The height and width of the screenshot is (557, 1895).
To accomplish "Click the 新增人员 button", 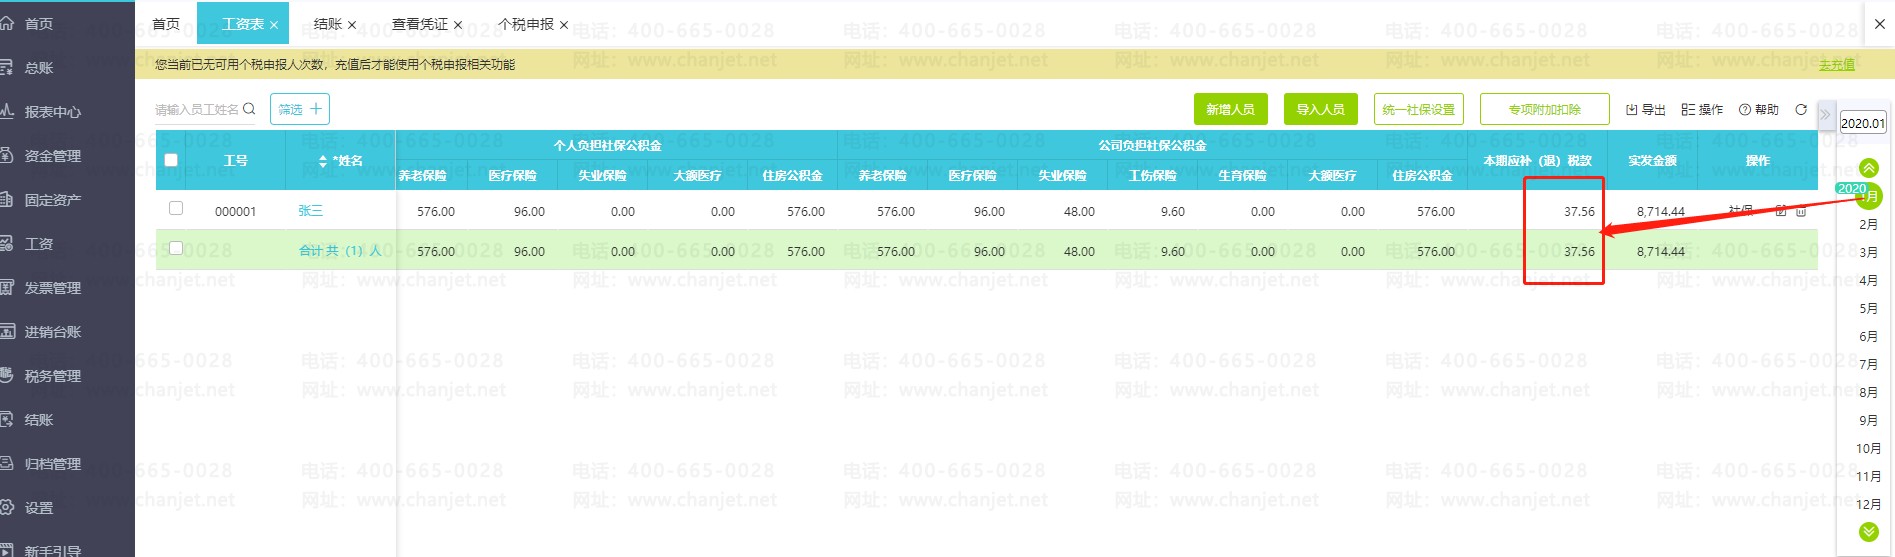I will (1231, 109).
